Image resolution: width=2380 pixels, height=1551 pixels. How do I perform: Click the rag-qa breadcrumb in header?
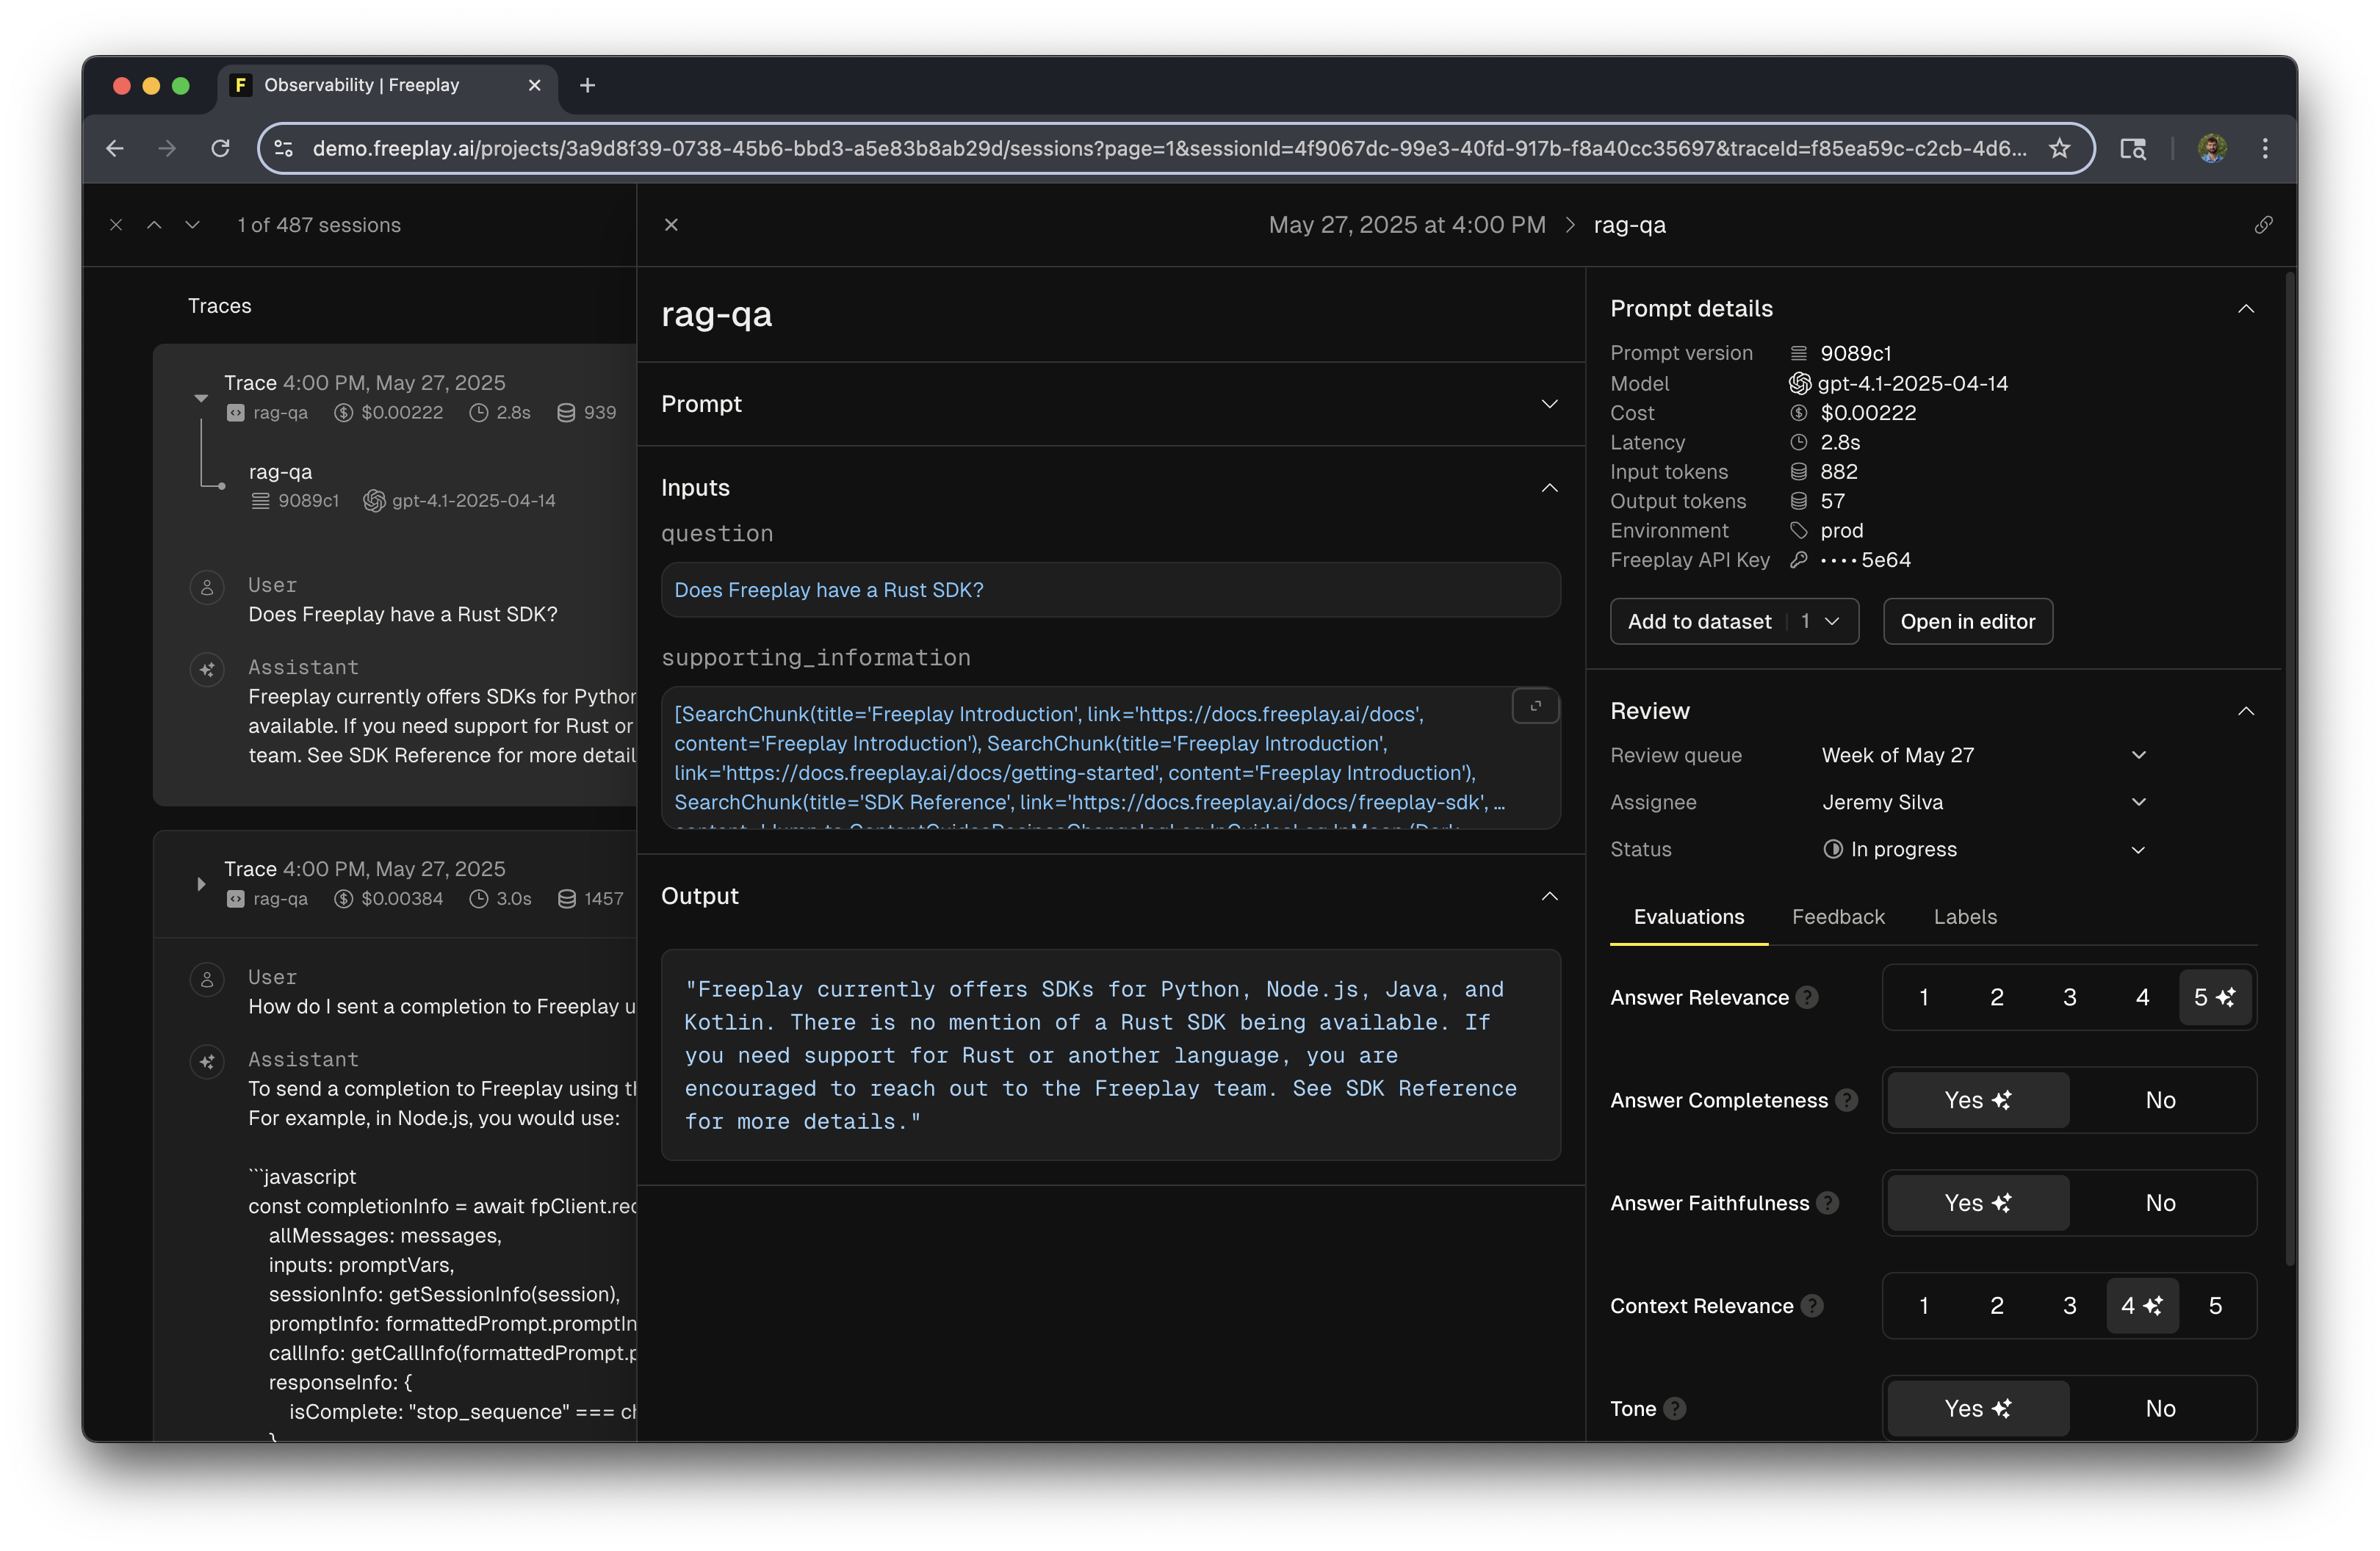pyautogui.click(x=1629, y=225)
